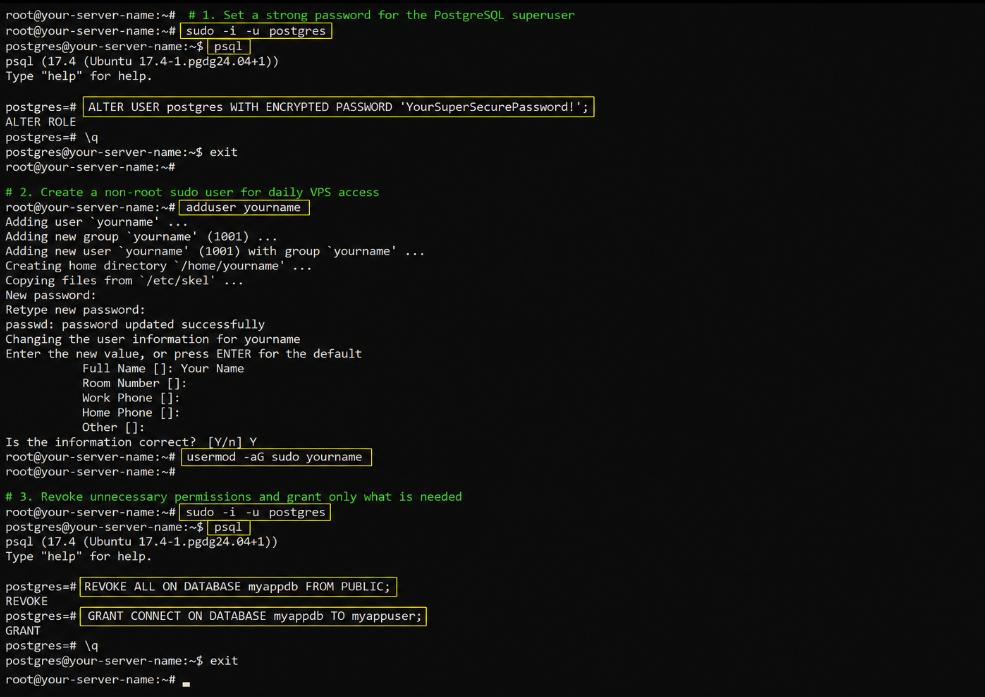Screen dimensions: 985x697
Task: Click the blinking cursor at the final prompt
Action: click(x=186, y=684)
